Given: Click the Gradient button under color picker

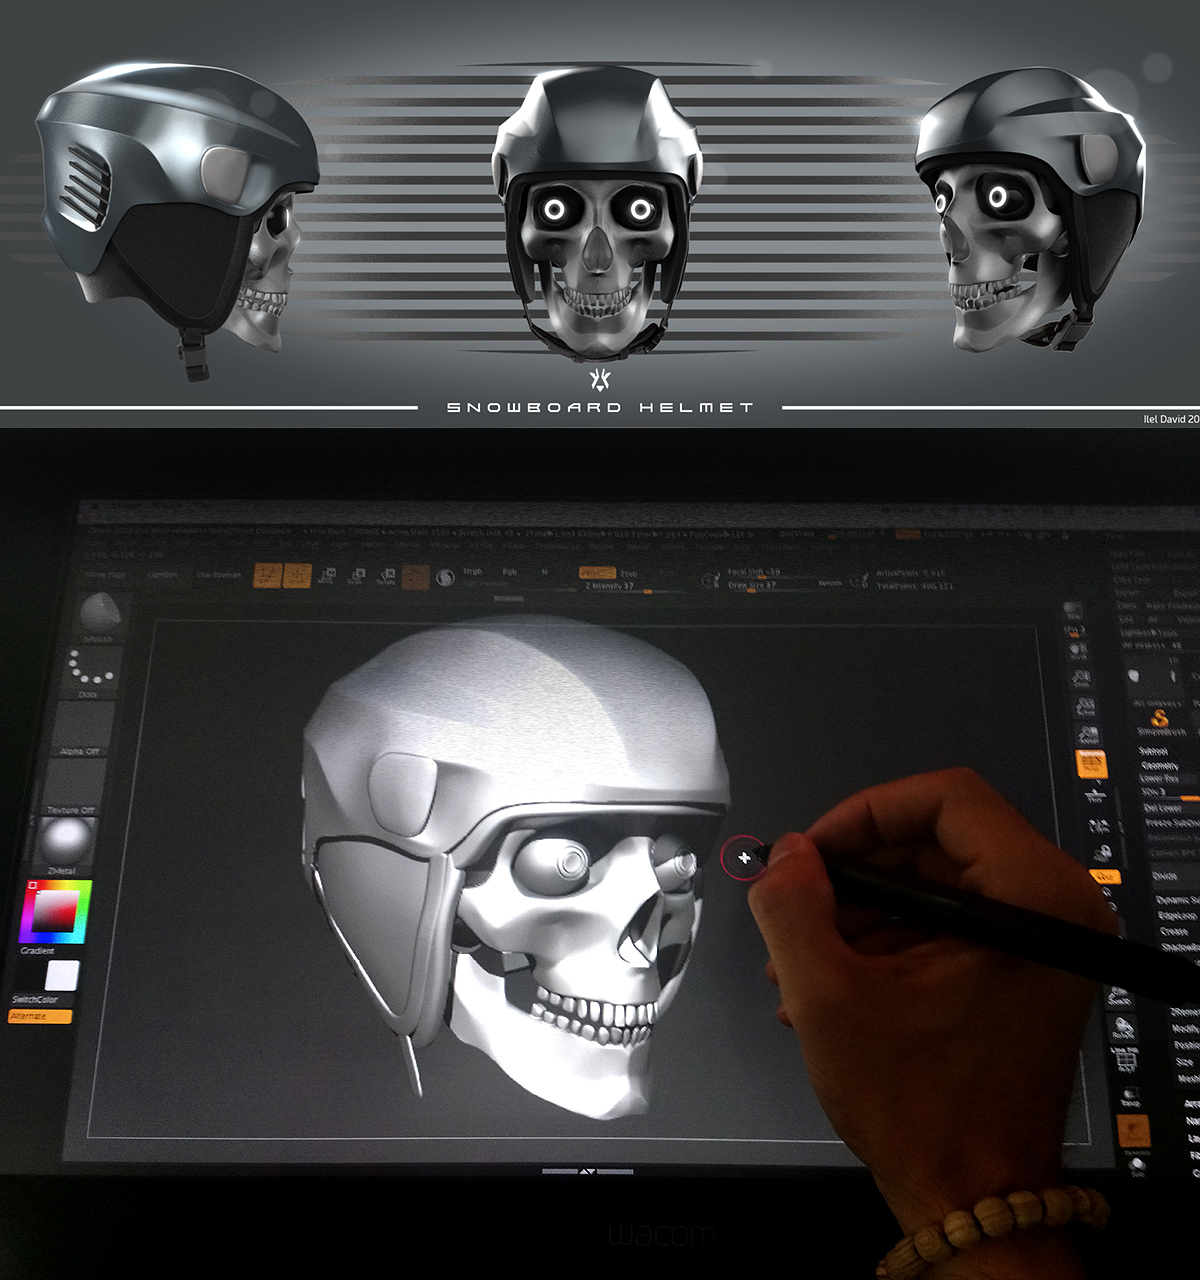Looking at the screenshot, I should click(x=38, y=951).
